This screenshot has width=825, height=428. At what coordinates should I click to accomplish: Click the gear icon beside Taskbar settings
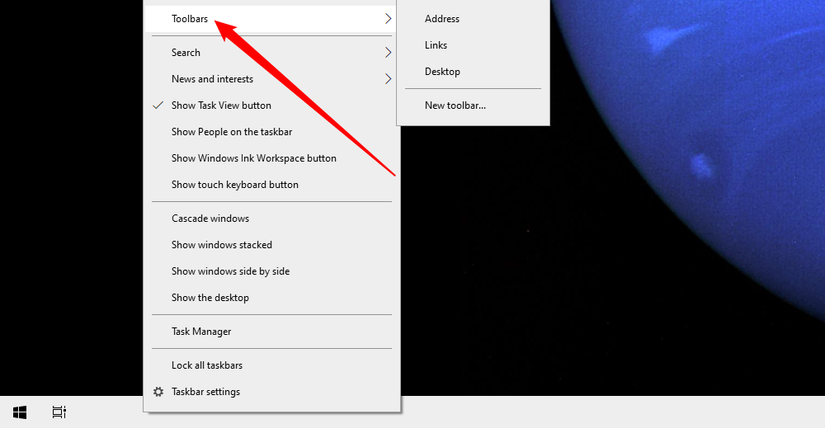(x=158, y=392)
